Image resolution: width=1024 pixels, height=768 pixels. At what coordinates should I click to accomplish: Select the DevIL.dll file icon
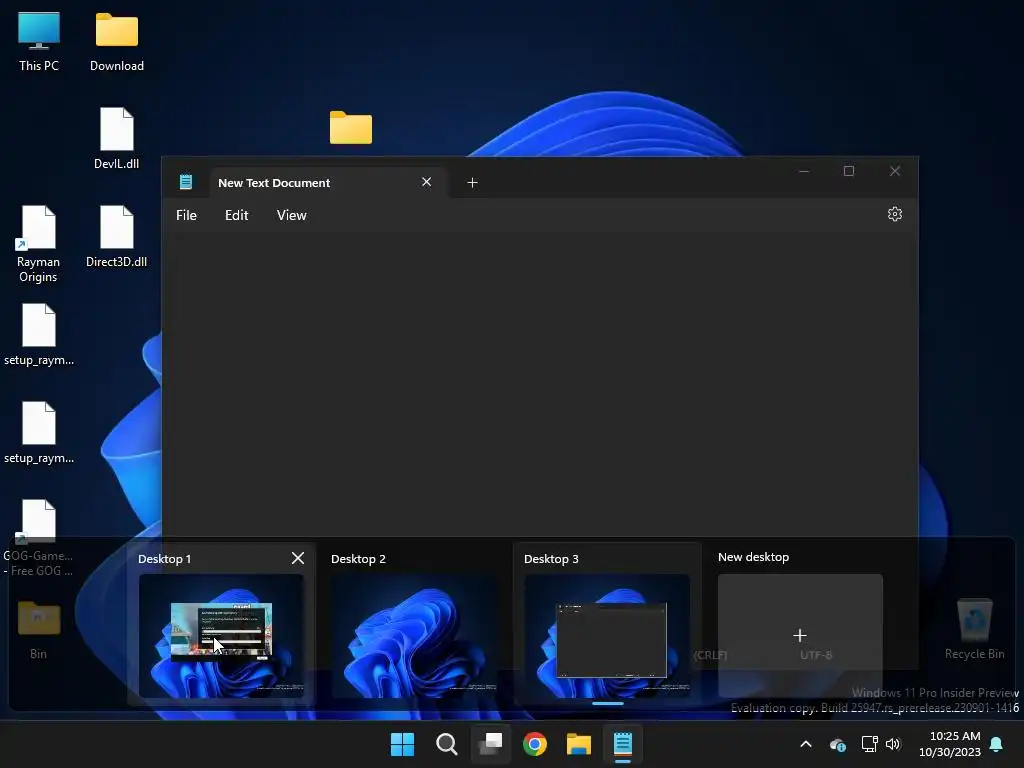(117, 138)
